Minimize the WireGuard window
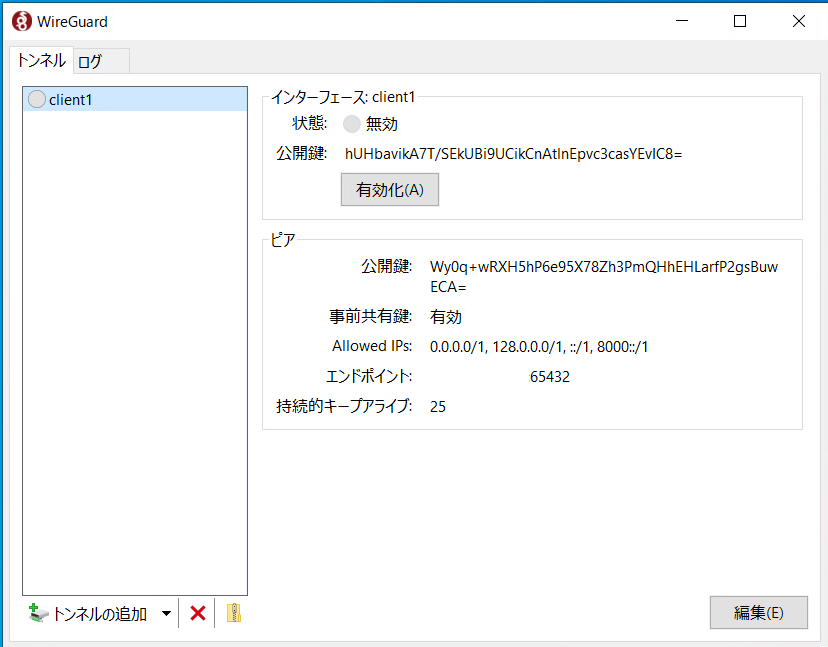This screenshot has width=828, height=647. click(x=682, y=21)
